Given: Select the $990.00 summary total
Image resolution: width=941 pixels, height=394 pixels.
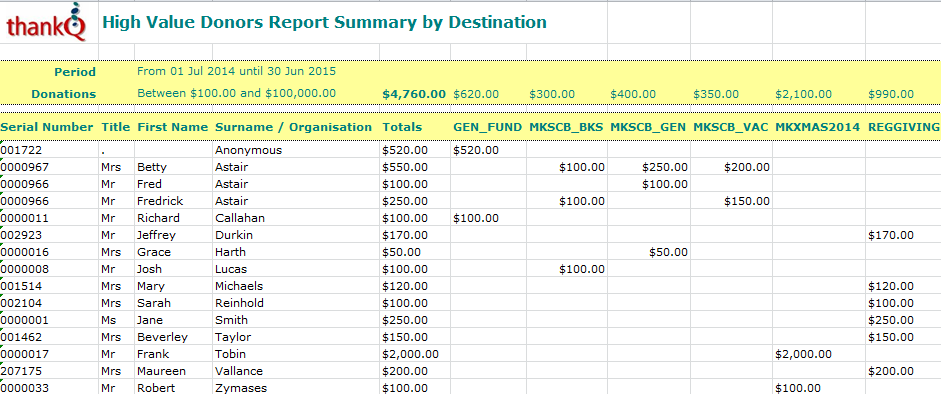Looking at the screenshot, I should click(x=891, y=94).
